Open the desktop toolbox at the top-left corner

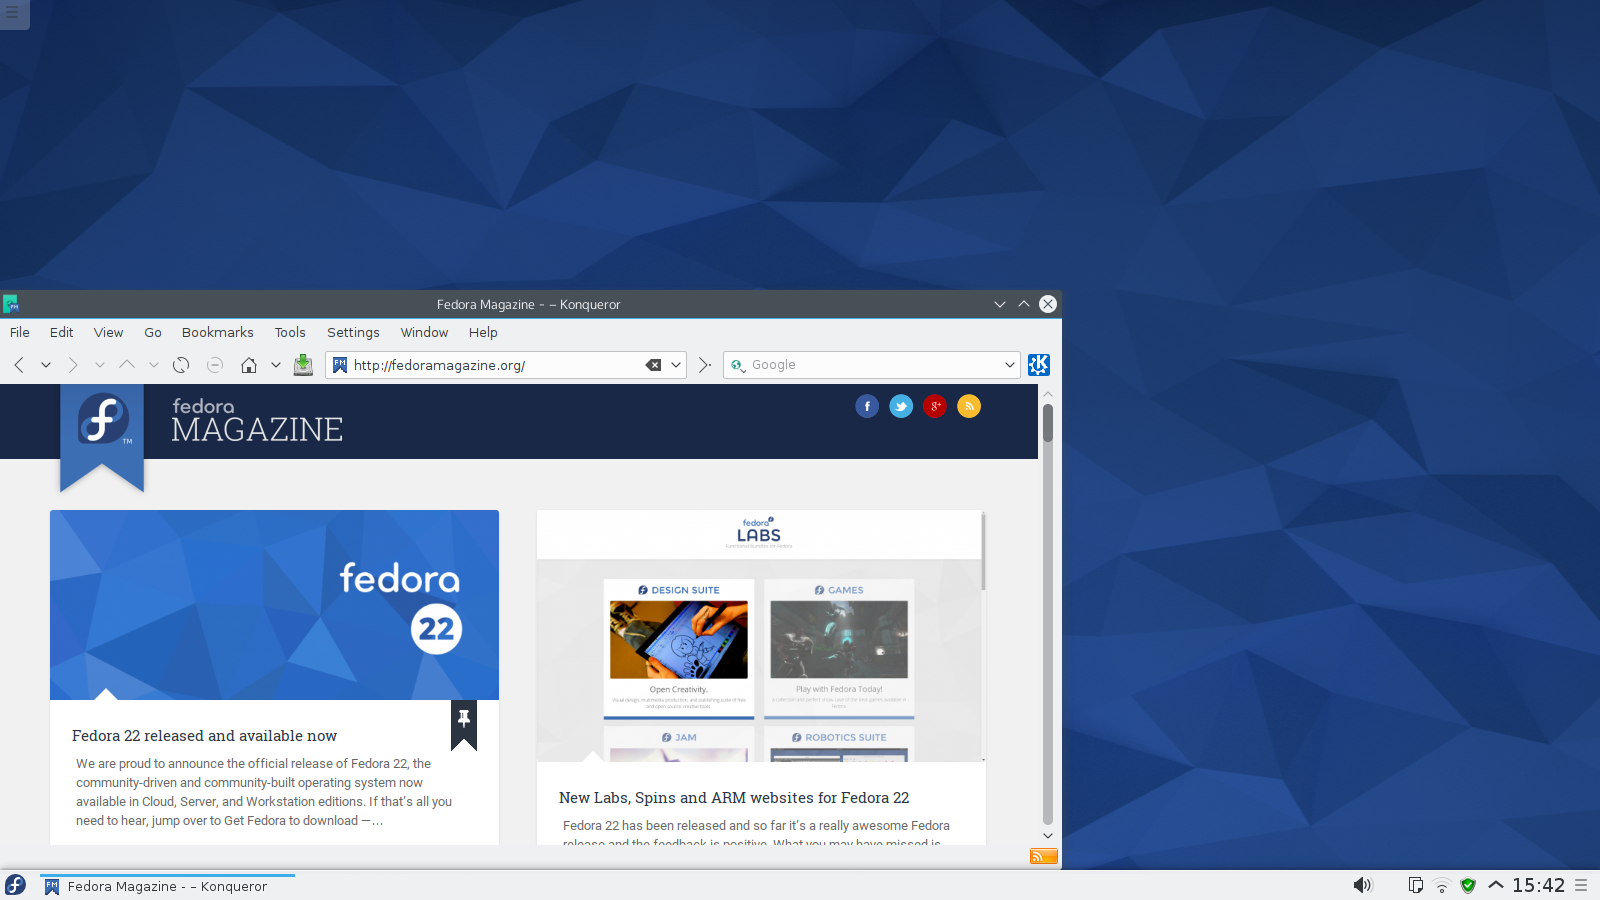pos(14,13)
